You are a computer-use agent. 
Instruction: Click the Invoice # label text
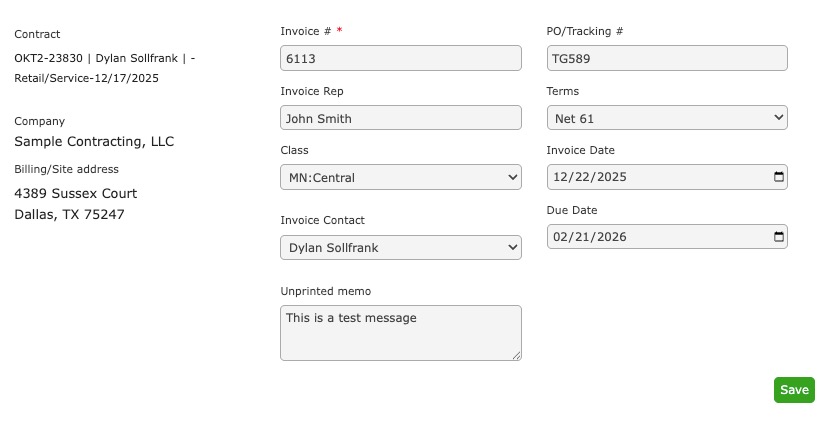306,31
